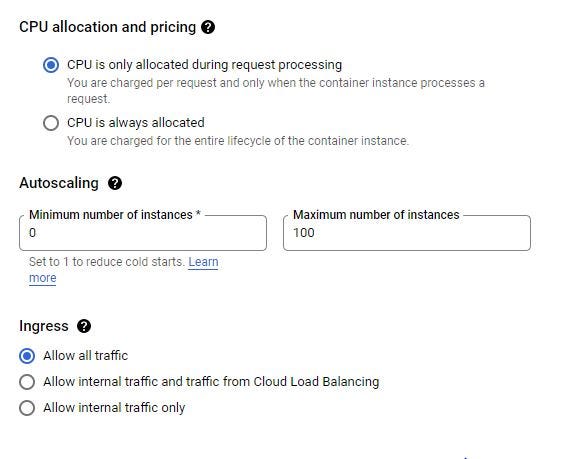
Task: Select internal traffic and Cloud Load Balancing radio
Action: point(27,382)
